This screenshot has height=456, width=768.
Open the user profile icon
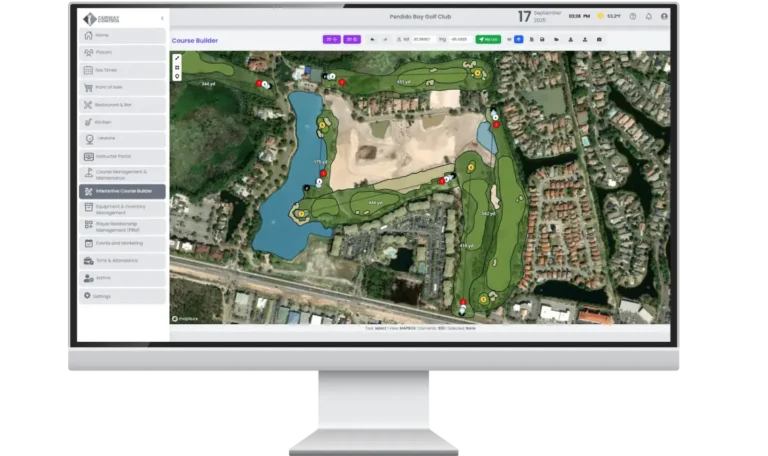(664, 17)
